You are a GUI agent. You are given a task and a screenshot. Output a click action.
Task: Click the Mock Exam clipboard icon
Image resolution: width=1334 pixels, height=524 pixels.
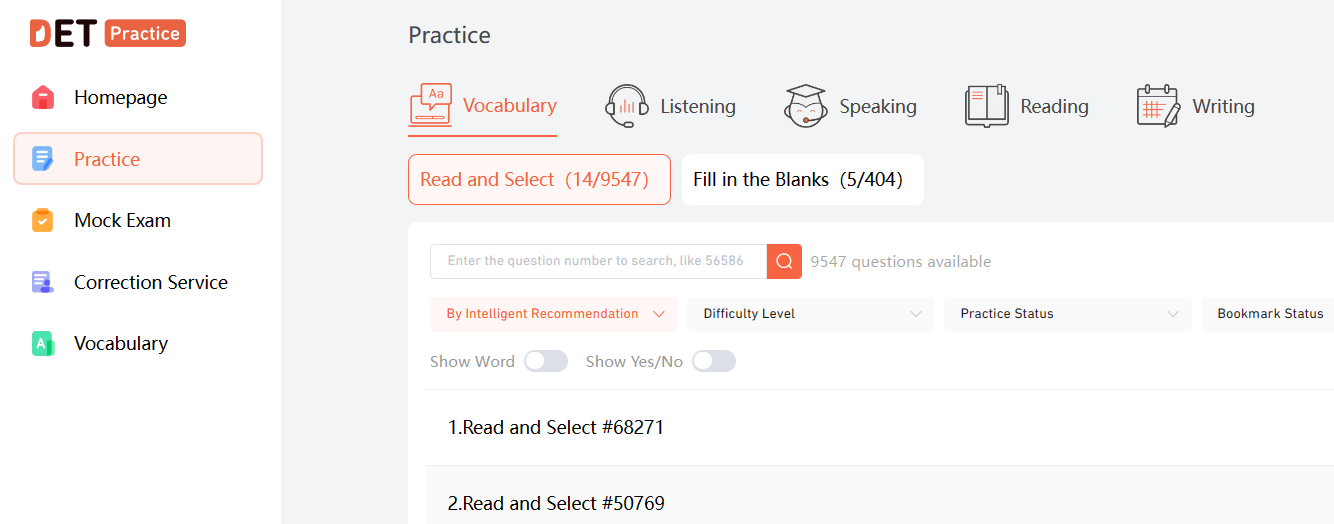click(42, 220)
